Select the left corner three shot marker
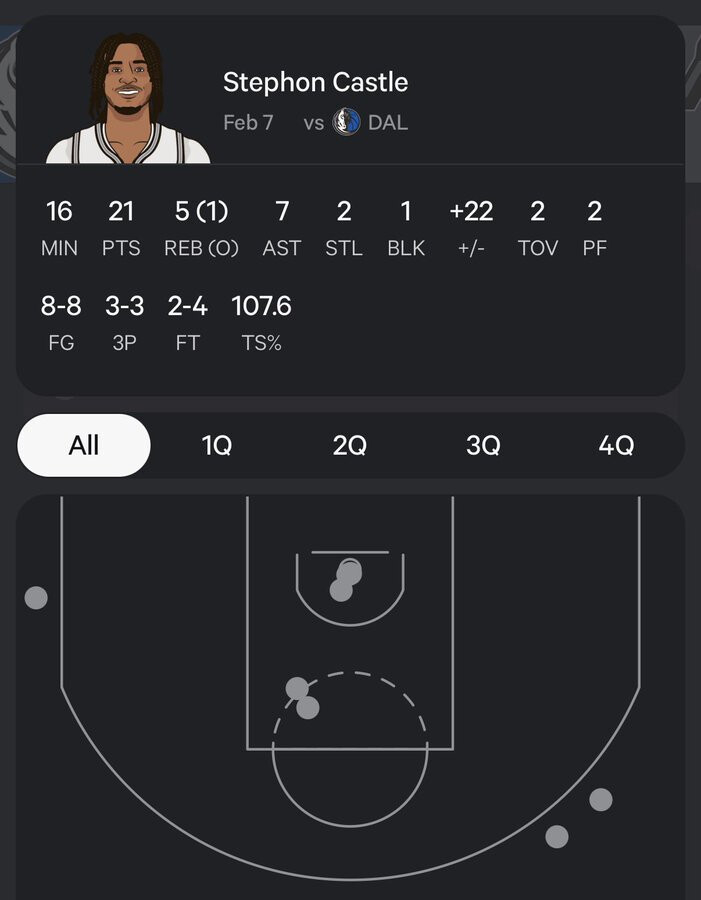 click(36, 598)
